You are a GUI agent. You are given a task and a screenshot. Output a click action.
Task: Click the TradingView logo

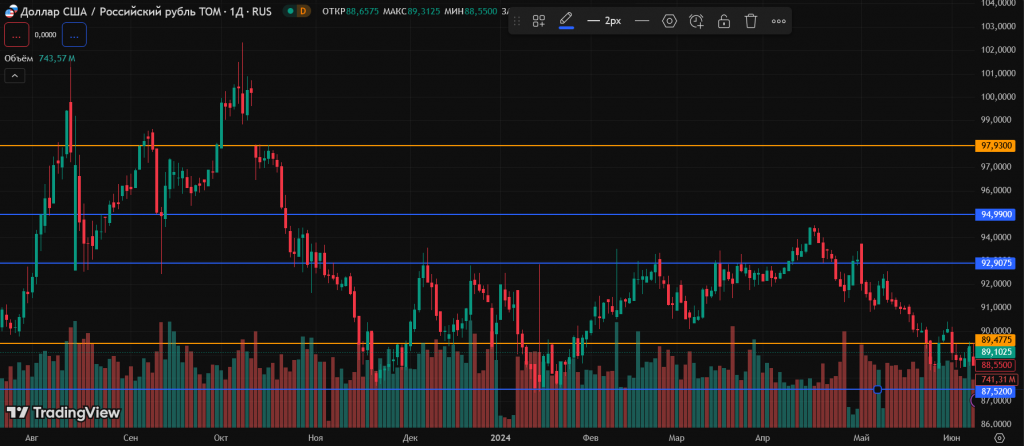tap(63, 413)
